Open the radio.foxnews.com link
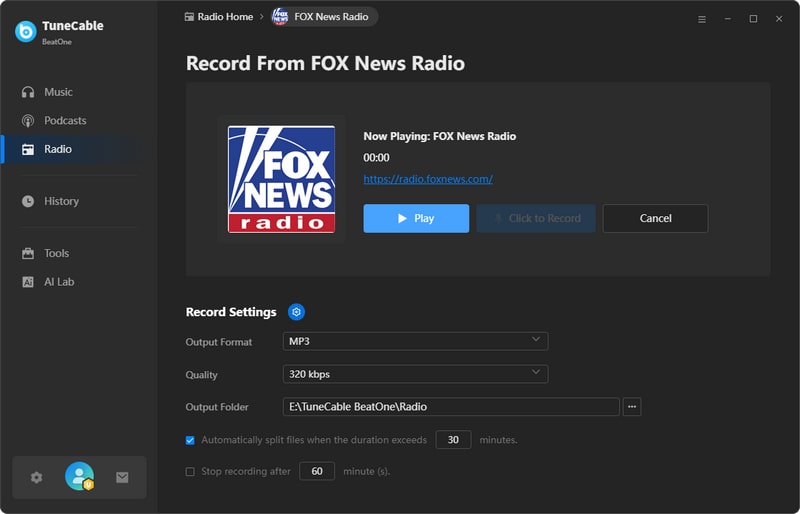The height and width of the screenshot is (514, 800). tap(428, 179)
